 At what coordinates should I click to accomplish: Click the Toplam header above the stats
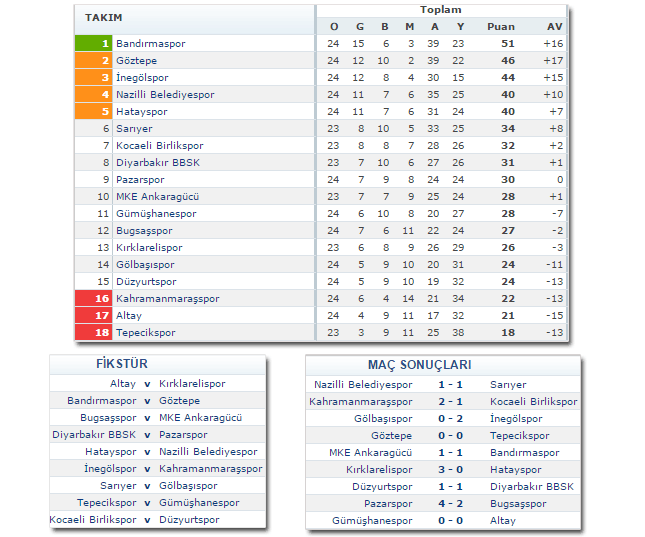(440, 10)
